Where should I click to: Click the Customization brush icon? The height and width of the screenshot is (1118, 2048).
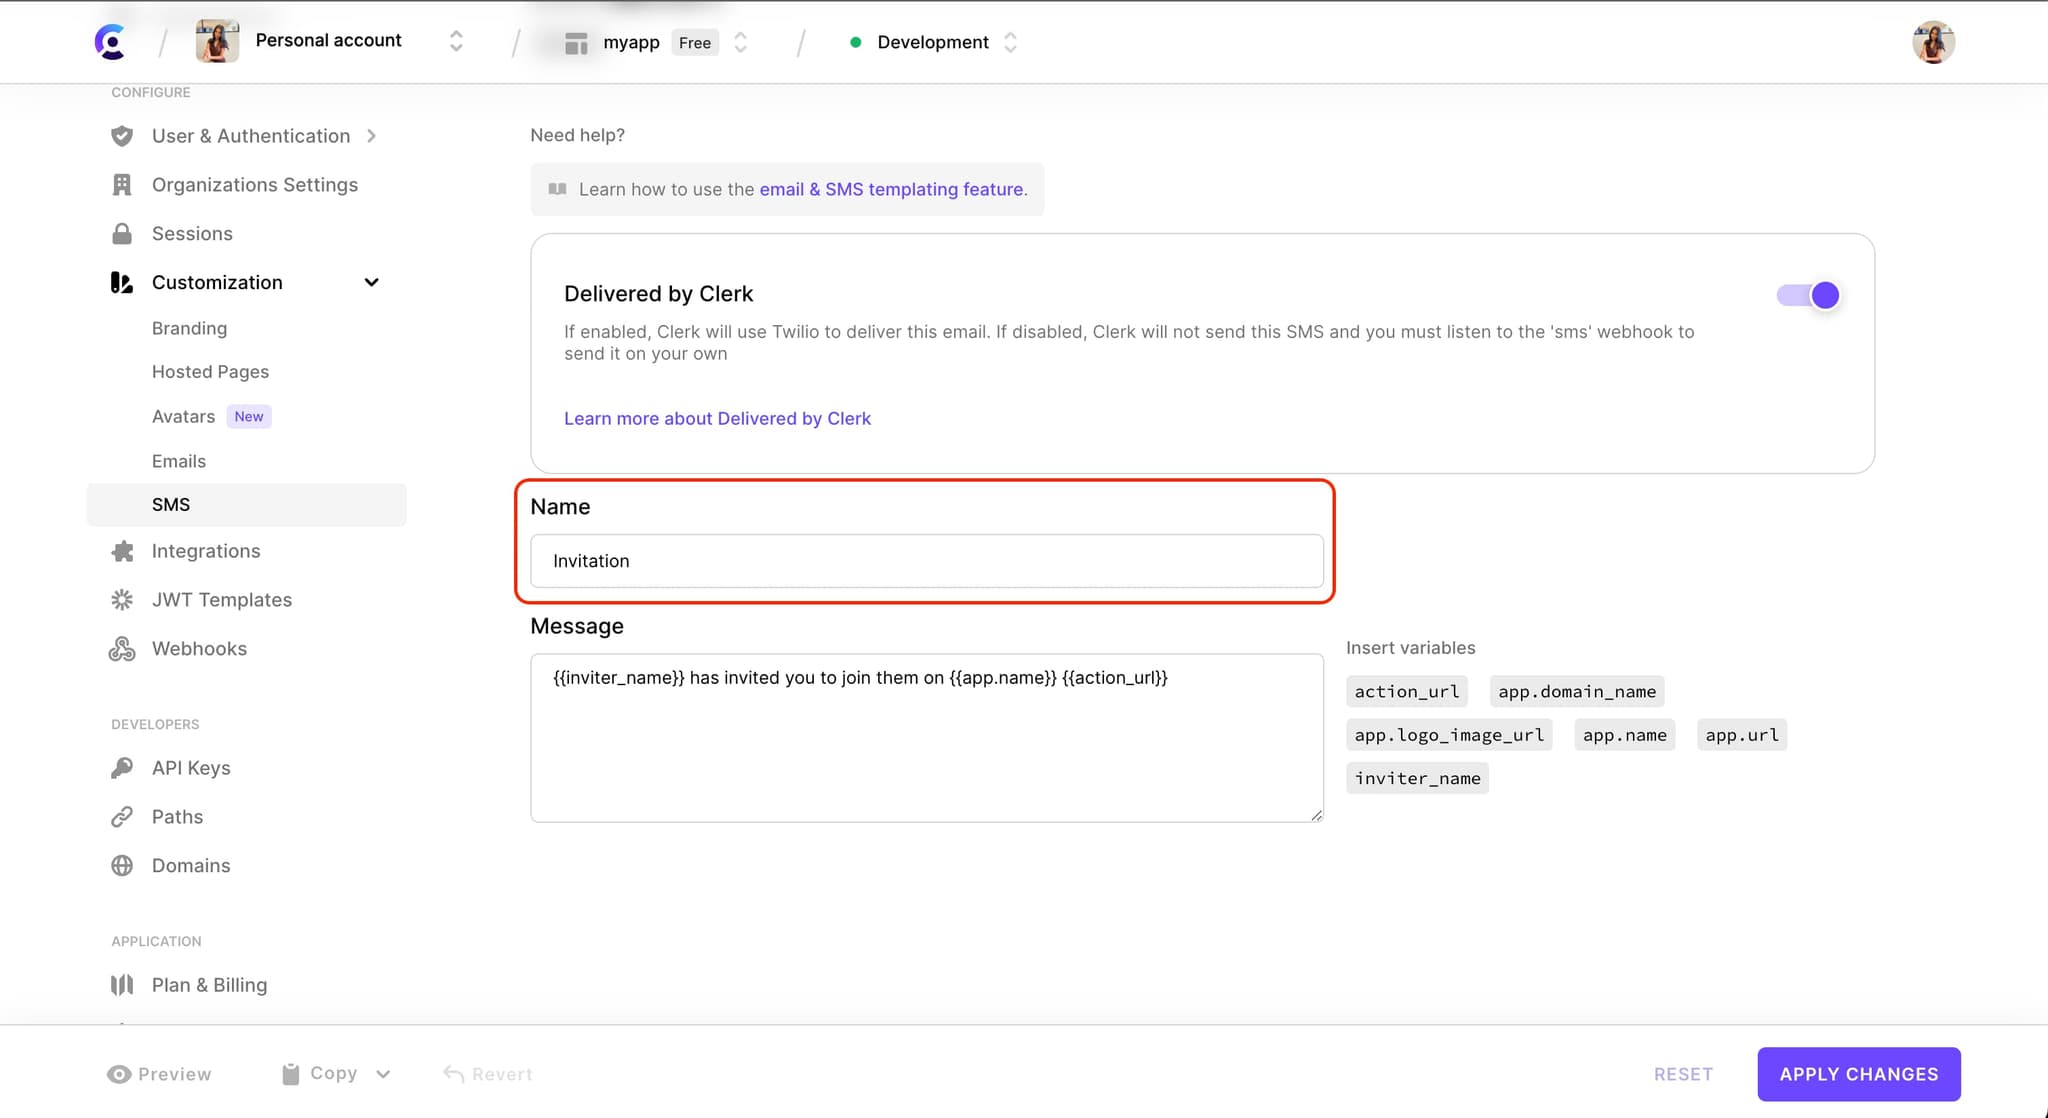(122, 282)
